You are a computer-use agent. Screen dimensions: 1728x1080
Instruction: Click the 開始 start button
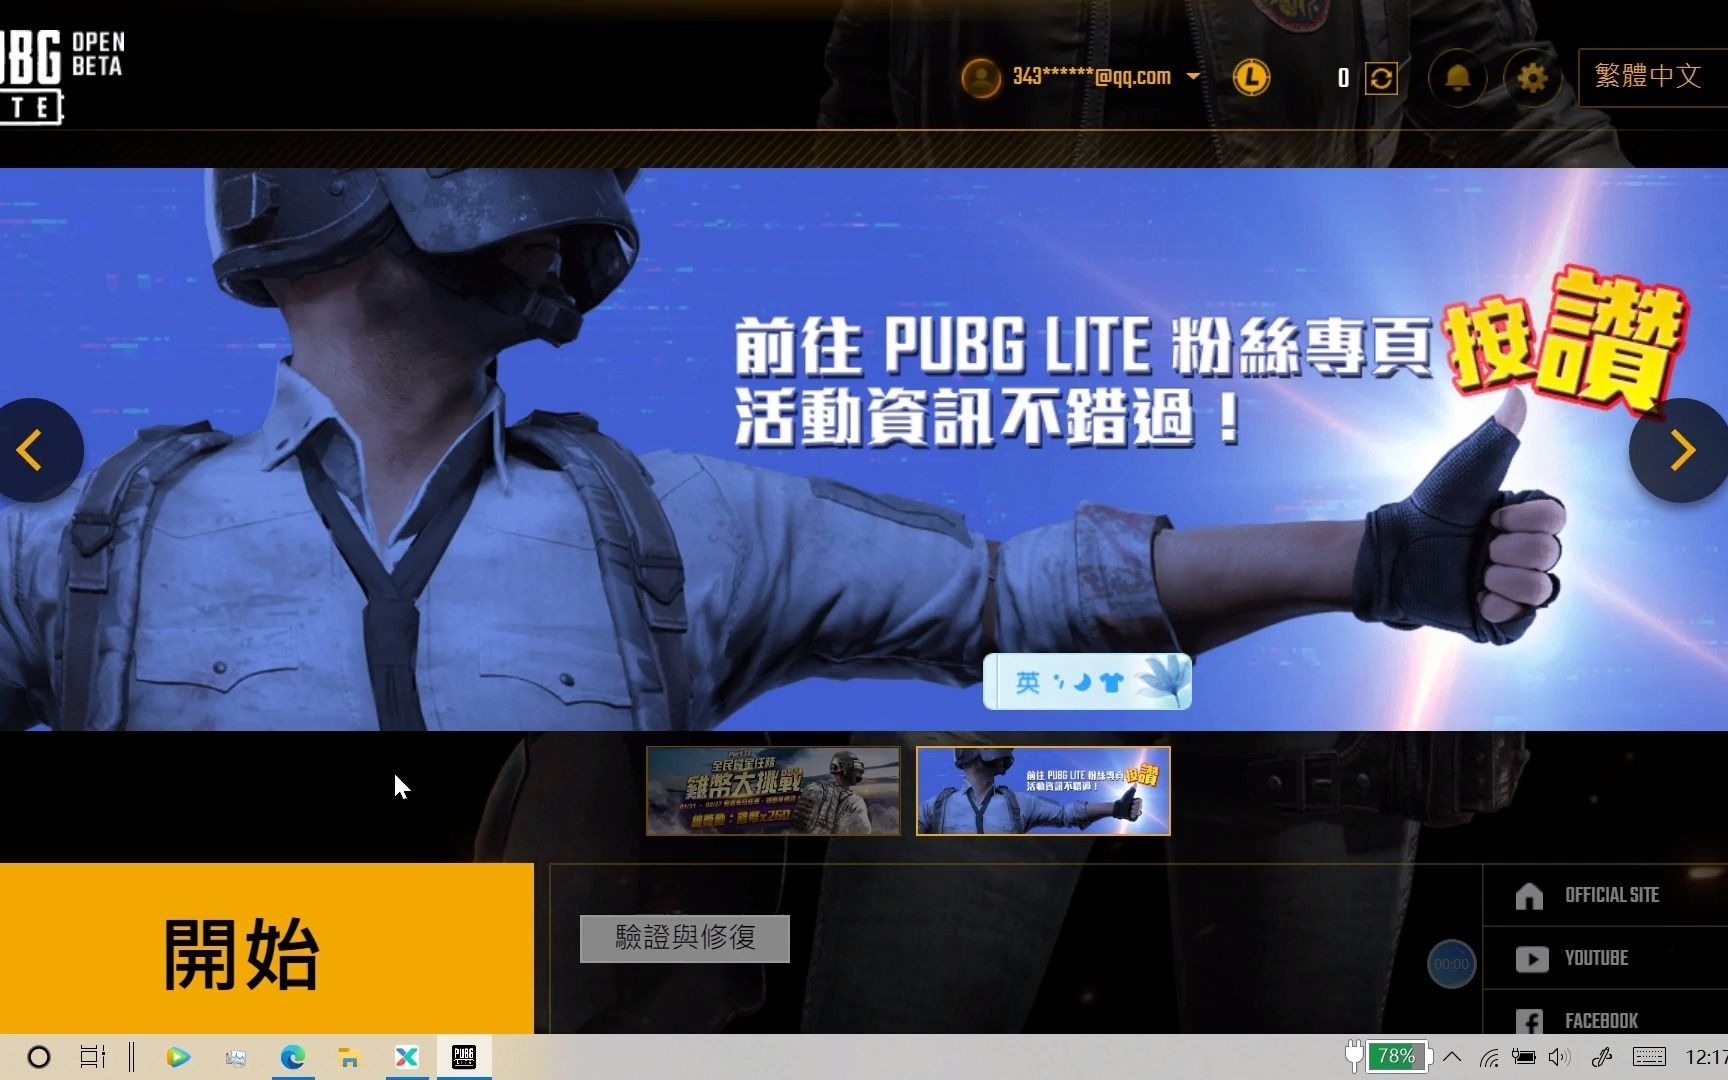pos(266,948)
